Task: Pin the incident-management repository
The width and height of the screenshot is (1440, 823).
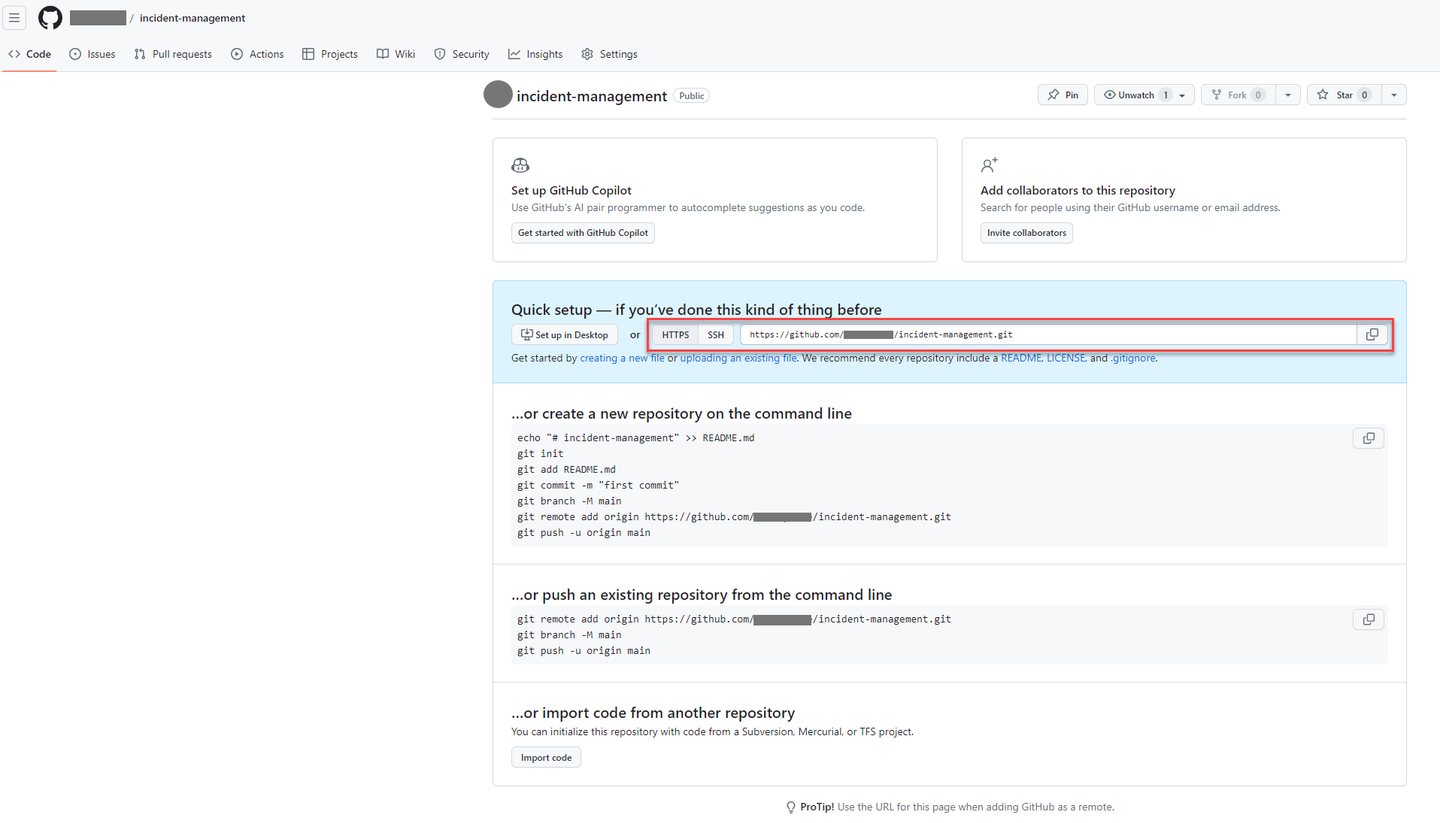Action: pos(1063,95)
